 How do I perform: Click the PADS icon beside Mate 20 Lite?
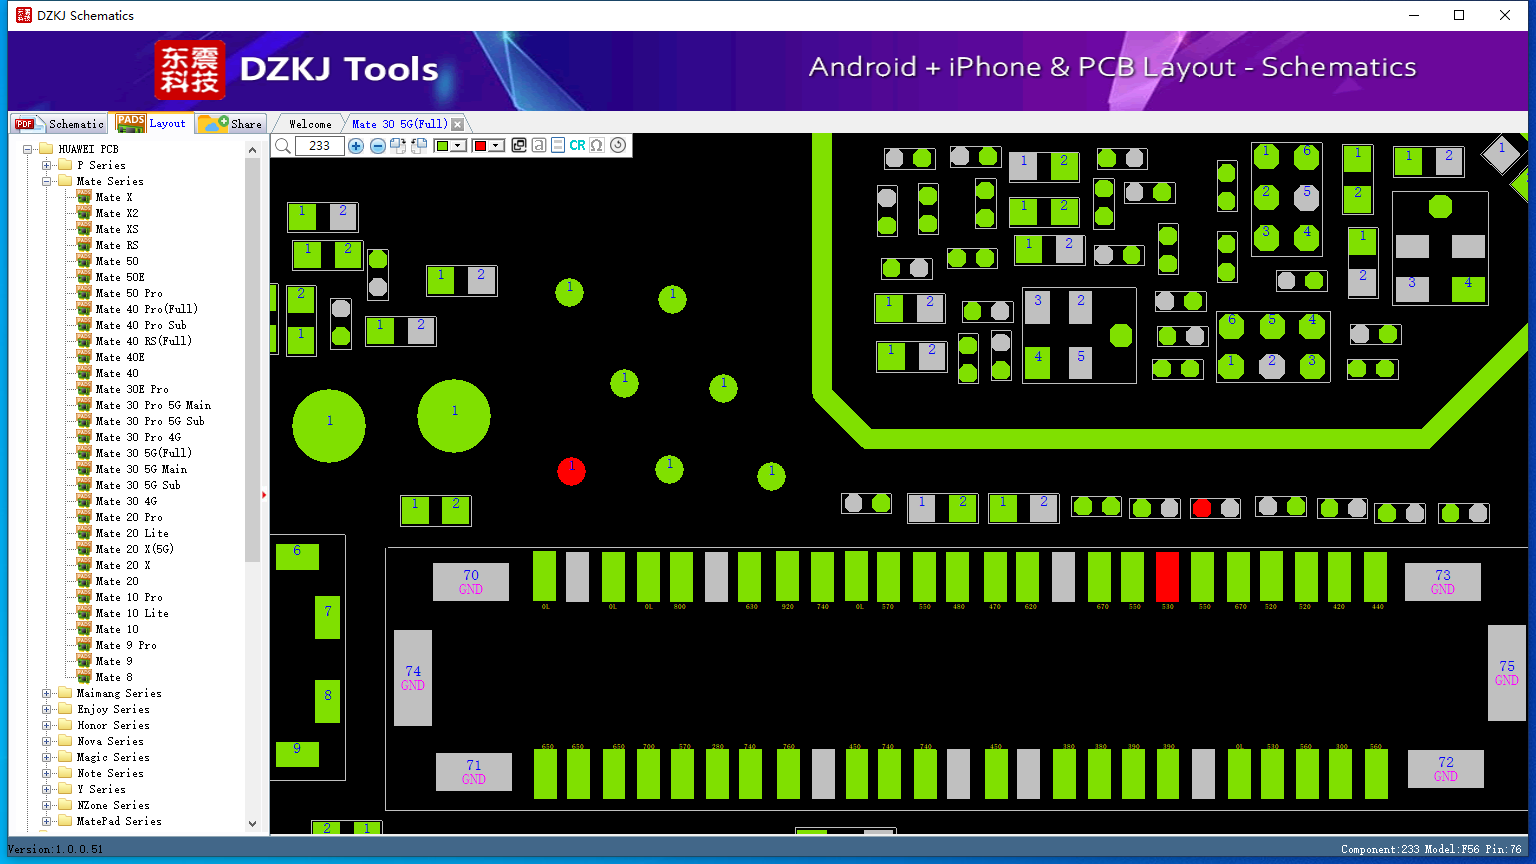[x=84, y=533]
